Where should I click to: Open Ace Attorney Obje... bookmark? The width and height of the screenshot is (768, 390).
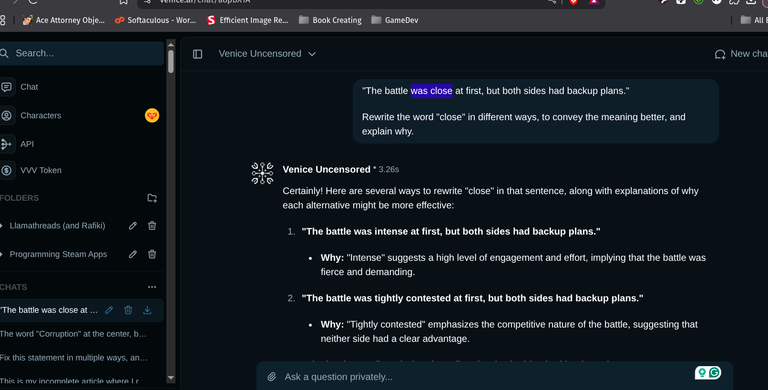[64, 20]
